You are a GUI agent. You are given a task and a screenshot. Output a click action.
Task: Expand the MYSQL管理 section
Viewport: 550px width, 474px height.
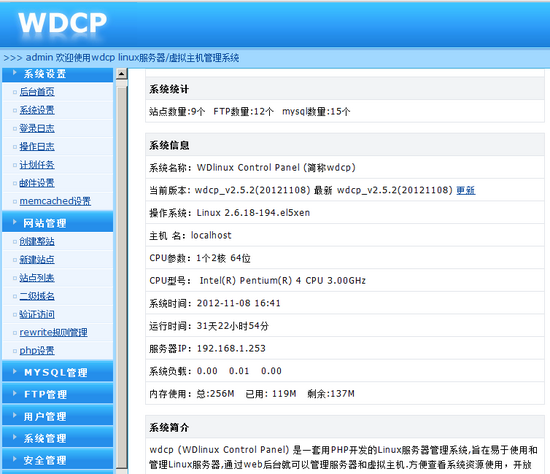[x=58, y=372]
